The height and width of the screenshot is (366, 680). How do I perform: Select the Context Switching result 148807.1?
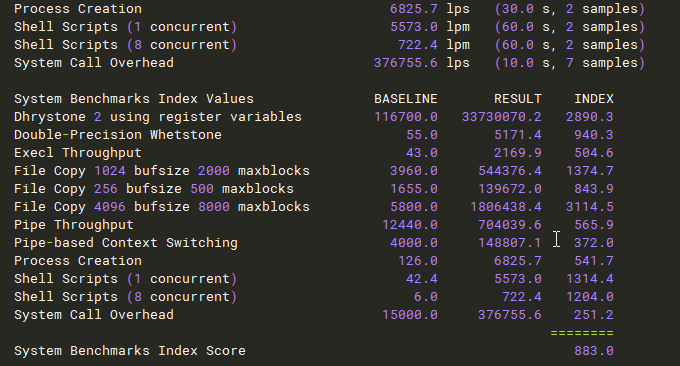click(510, 243)
